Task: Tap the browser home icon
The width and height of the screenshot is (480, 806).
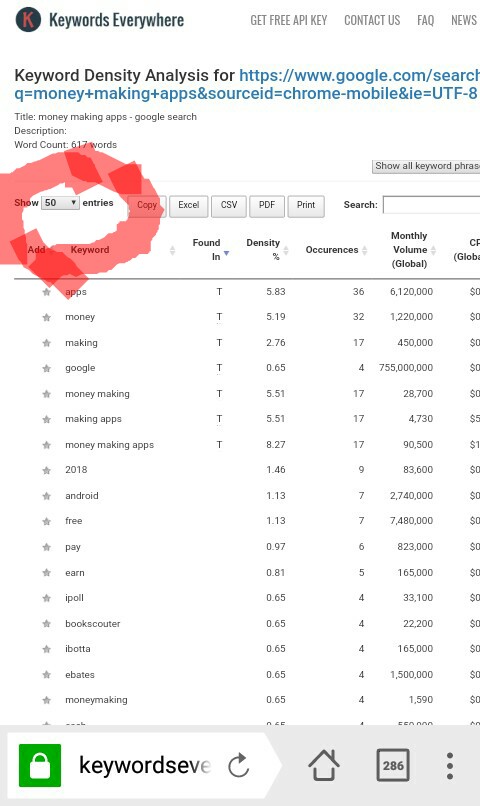Action: (324, 765)
